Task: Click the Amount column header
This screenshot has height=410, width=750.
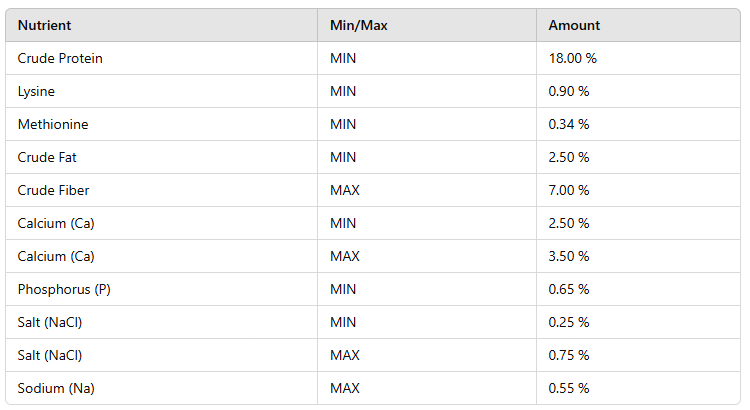Action: (574, 25)
